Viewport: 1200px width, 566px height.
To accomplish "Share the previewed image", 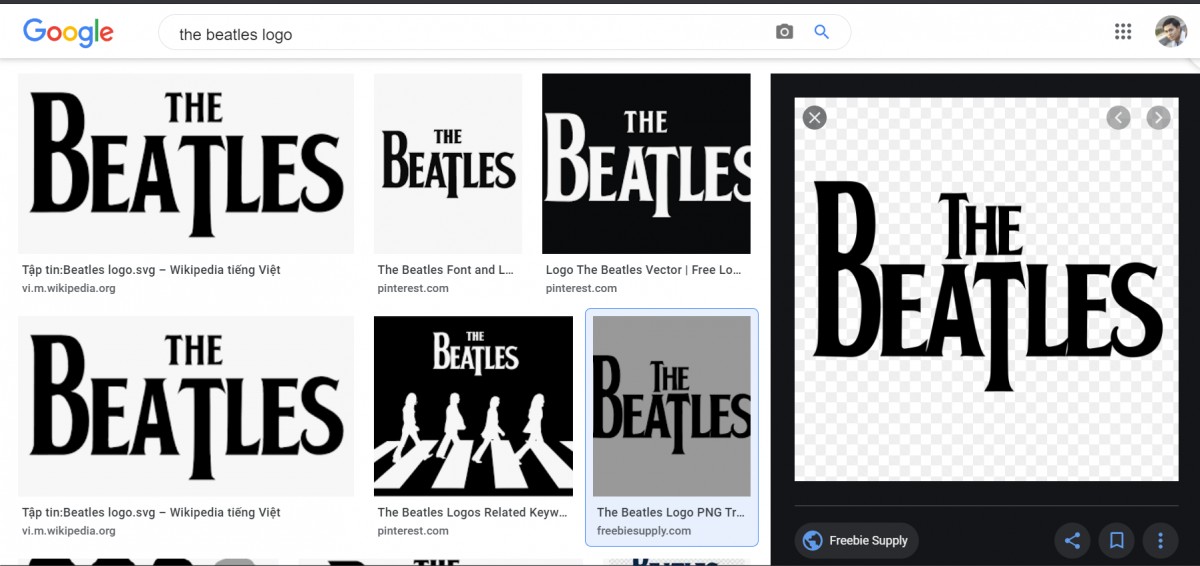I will [1072, 541].
